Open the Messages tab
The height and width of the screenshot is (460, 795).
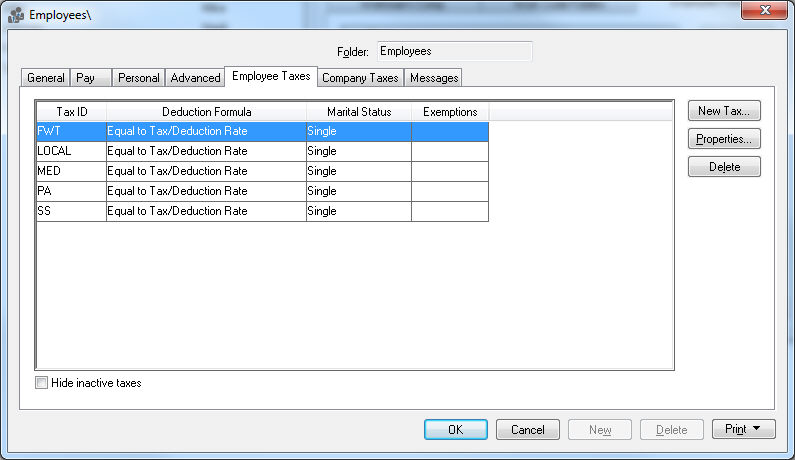coord(433,78)
